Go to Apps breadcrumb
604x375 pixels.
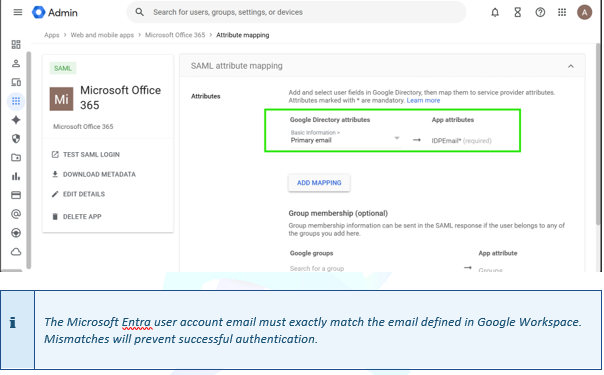point(52,35)
